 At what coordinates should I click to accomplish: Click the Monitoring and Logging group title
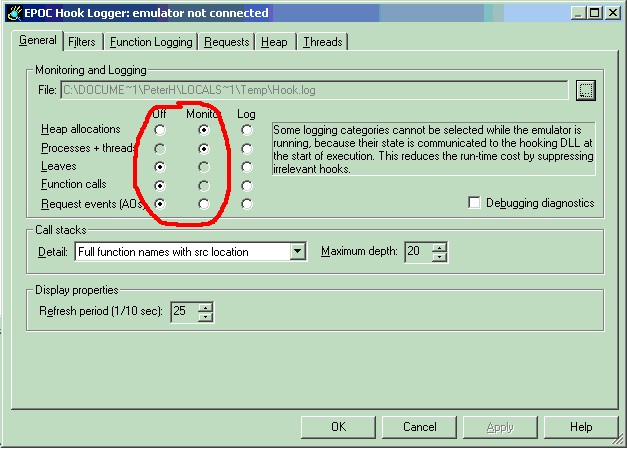click(91, 70)
